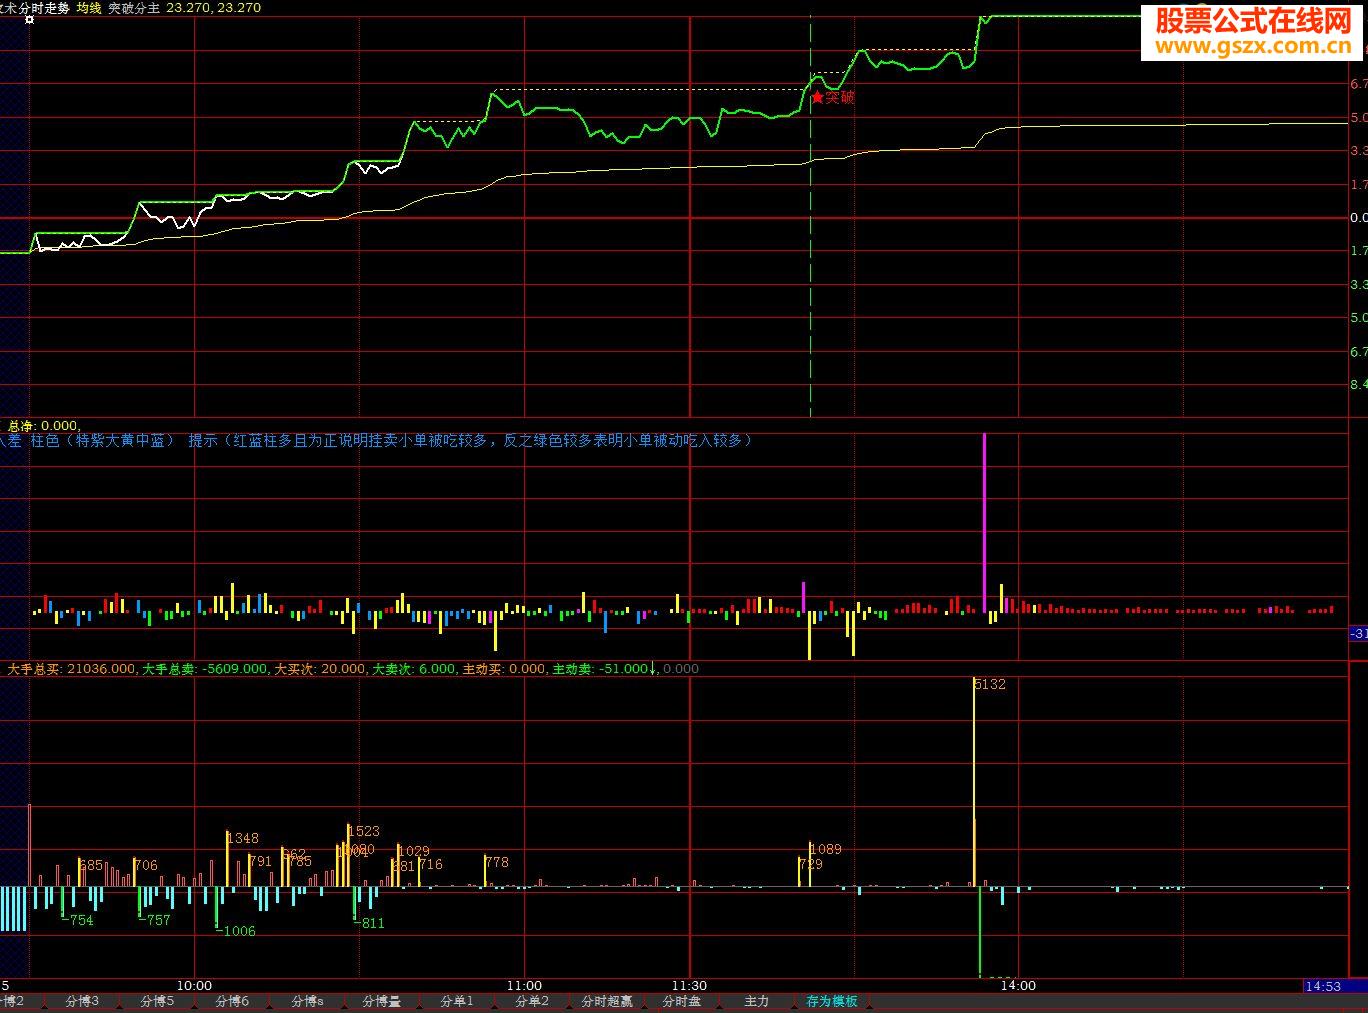Click the 1348 volume bar label
This screenshot has width=1368, height=1013.
tap(243, 839)
